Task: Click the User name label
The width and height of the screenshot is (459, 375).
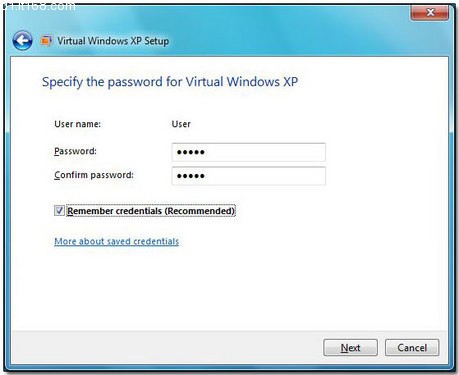Action: (78, 124)
